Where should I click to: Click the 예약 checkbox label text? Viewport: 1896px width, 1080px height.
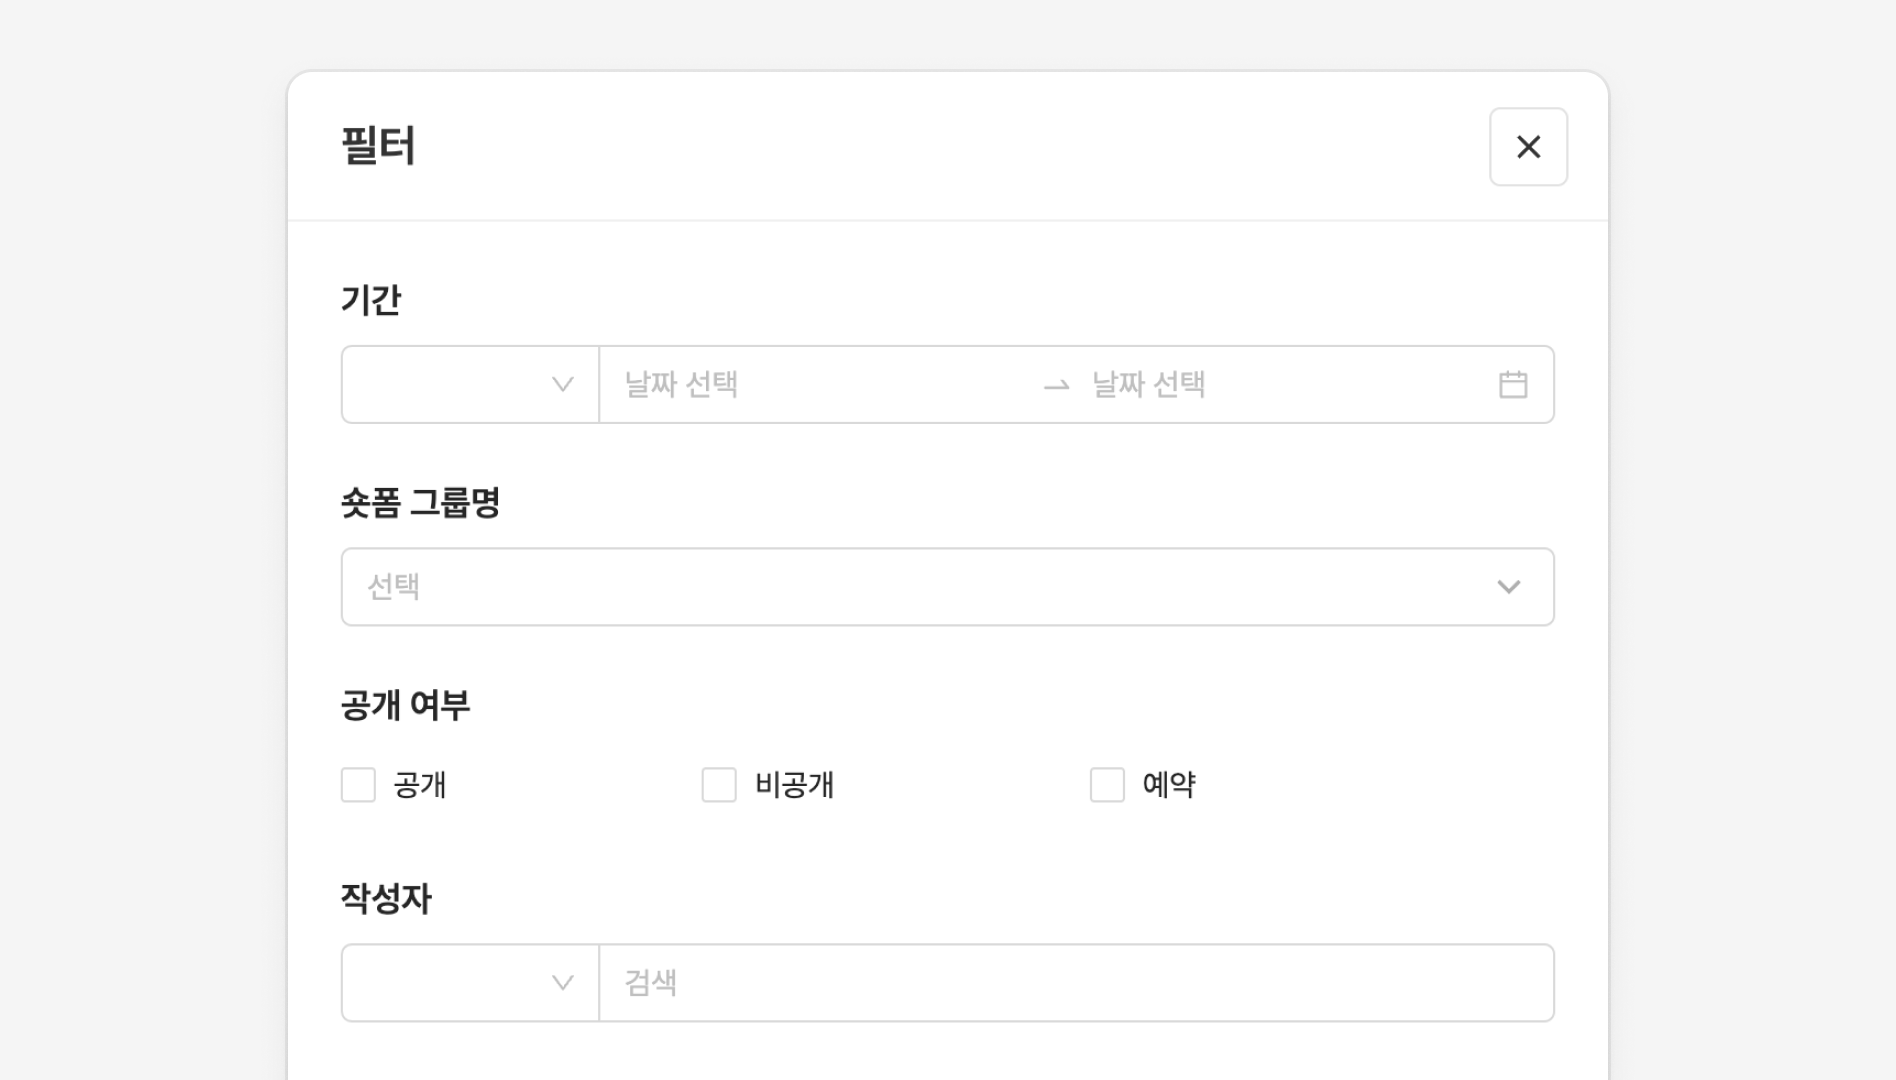point(1168,785)
